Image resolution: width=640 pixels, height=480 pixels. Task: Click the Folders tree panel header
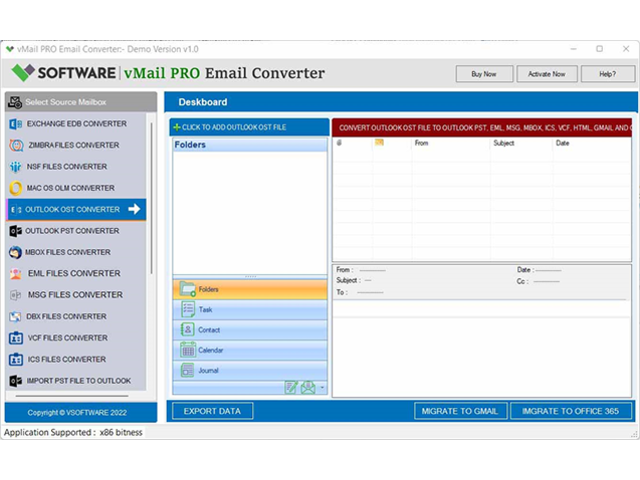250,145
